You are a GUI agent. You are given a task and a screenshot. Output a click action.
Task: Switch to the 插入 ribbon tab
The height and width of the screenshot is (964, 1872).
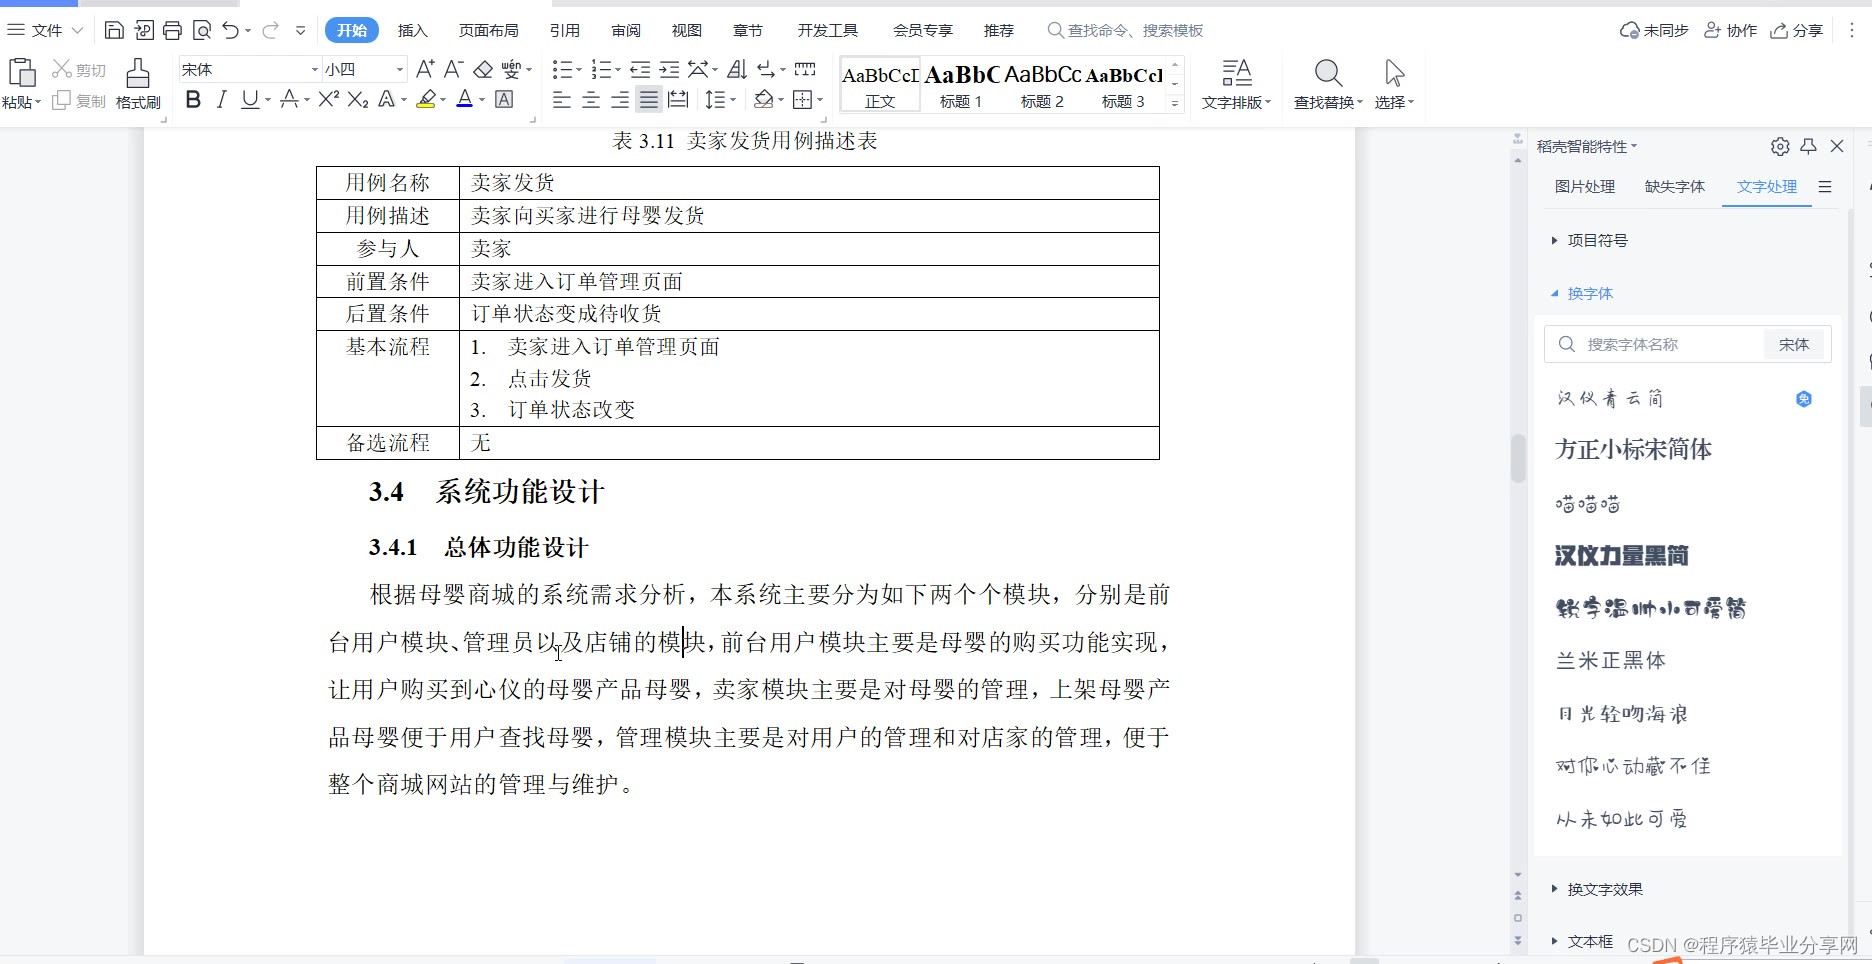point(412,30)
